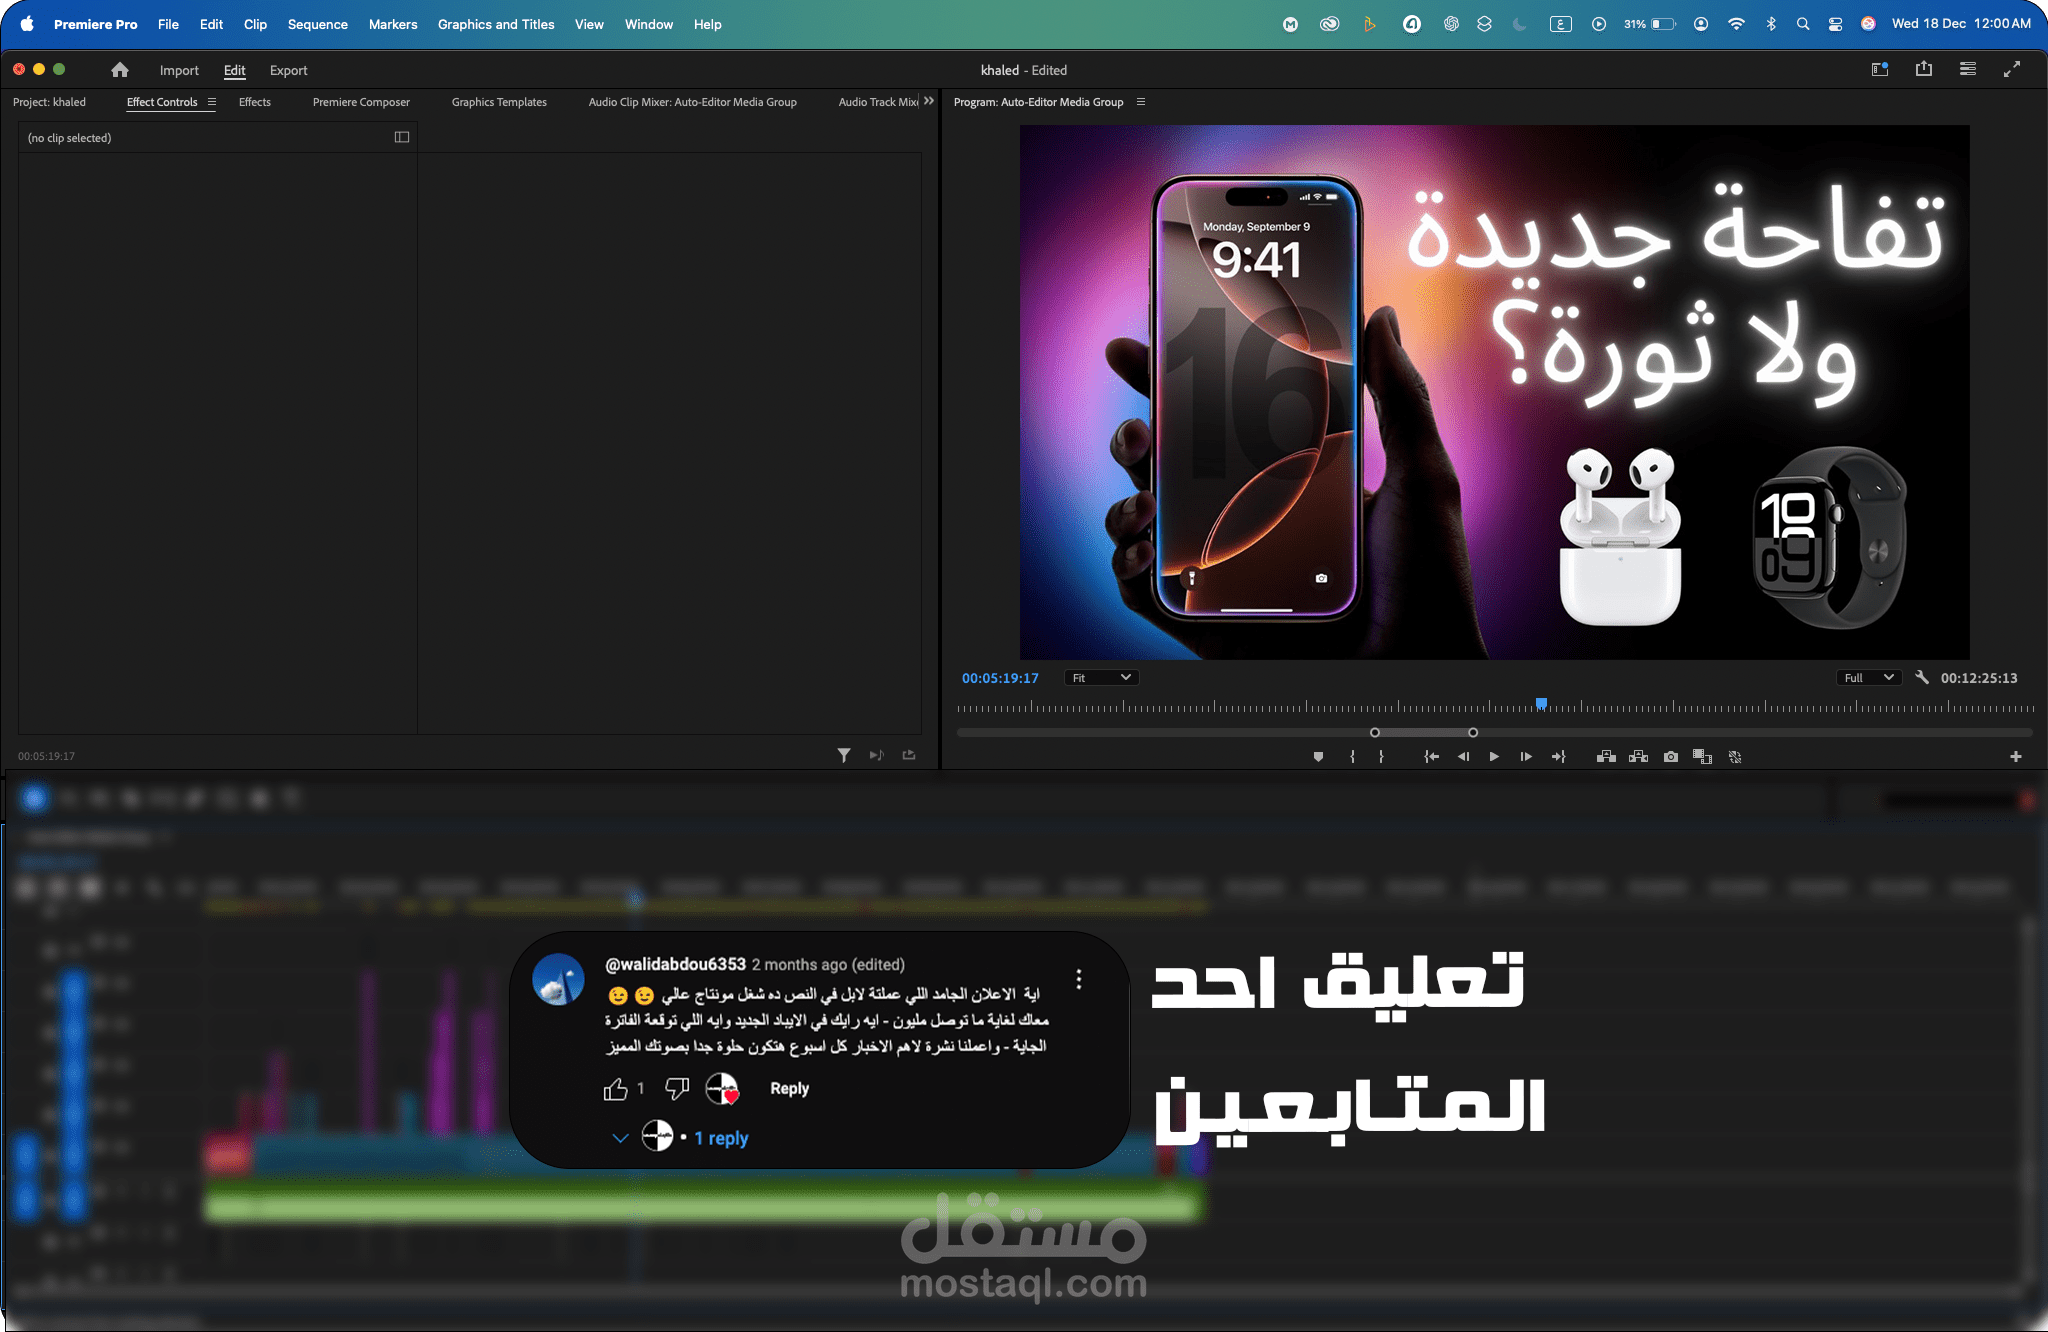Open Graphics and Titles menu
The width and height of the screenshot is (2048, 1332).
496,24
